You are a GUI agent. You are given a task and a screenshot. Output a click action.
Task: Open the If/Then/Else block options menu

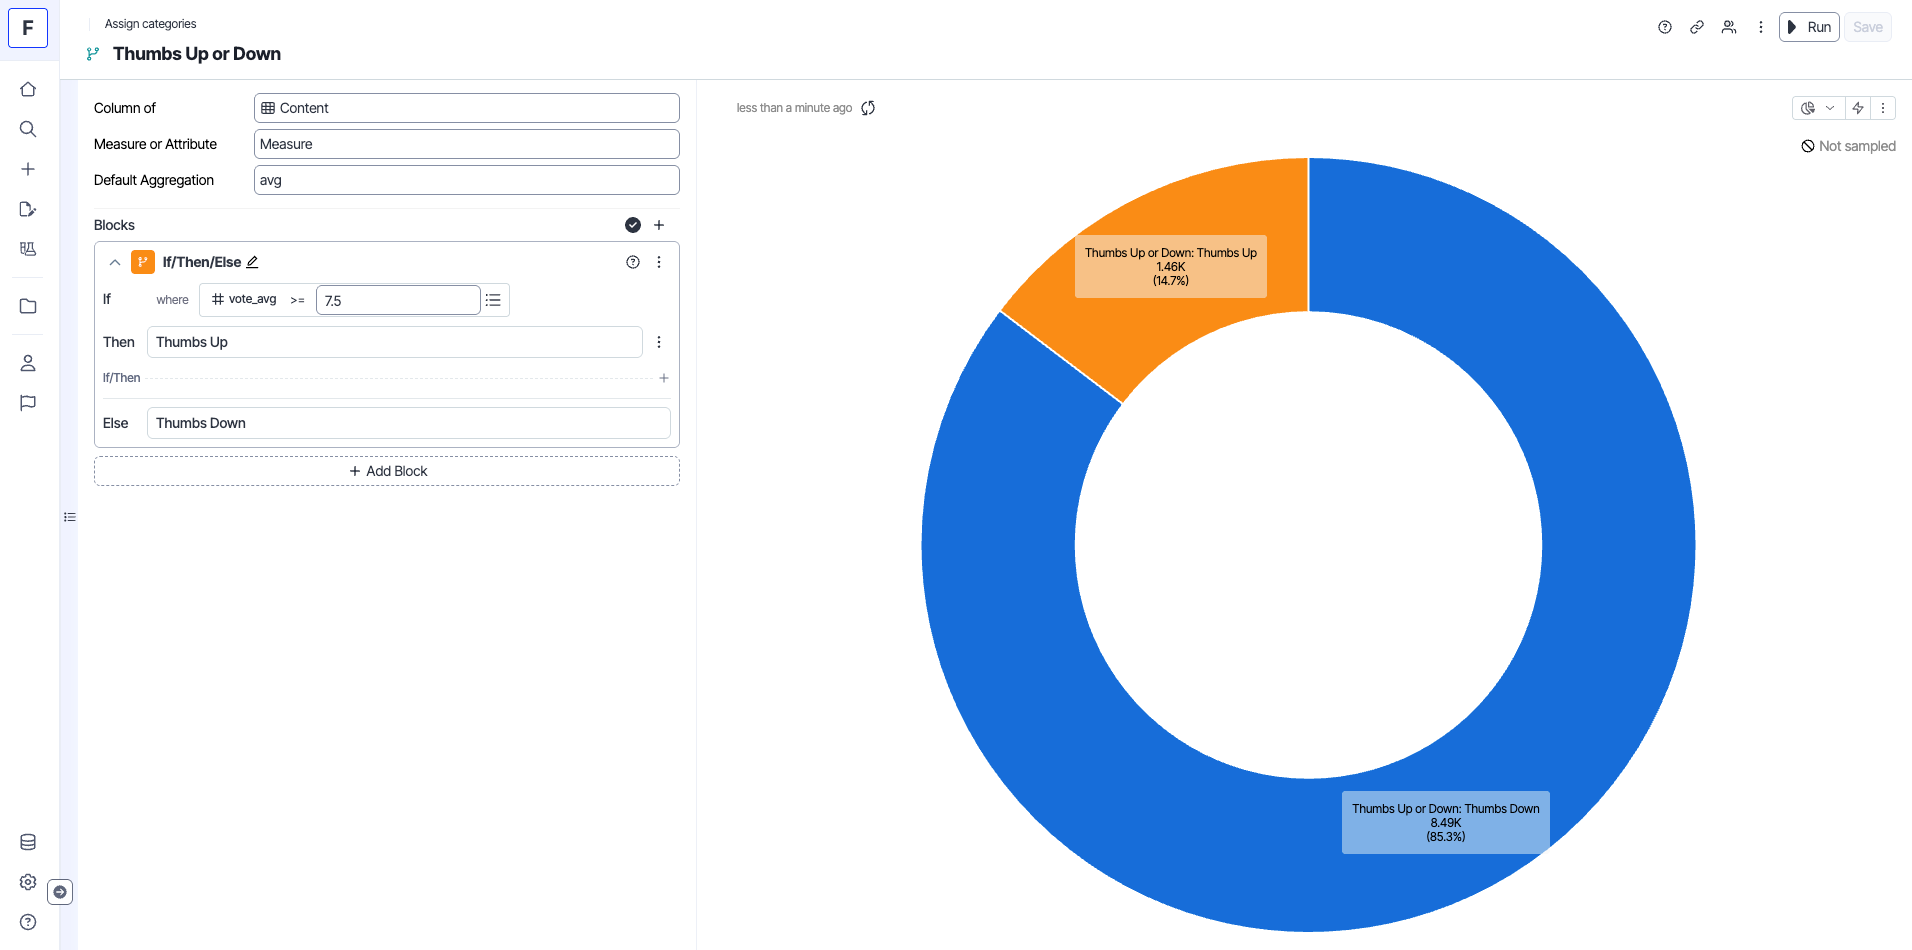tap(659, 262)
